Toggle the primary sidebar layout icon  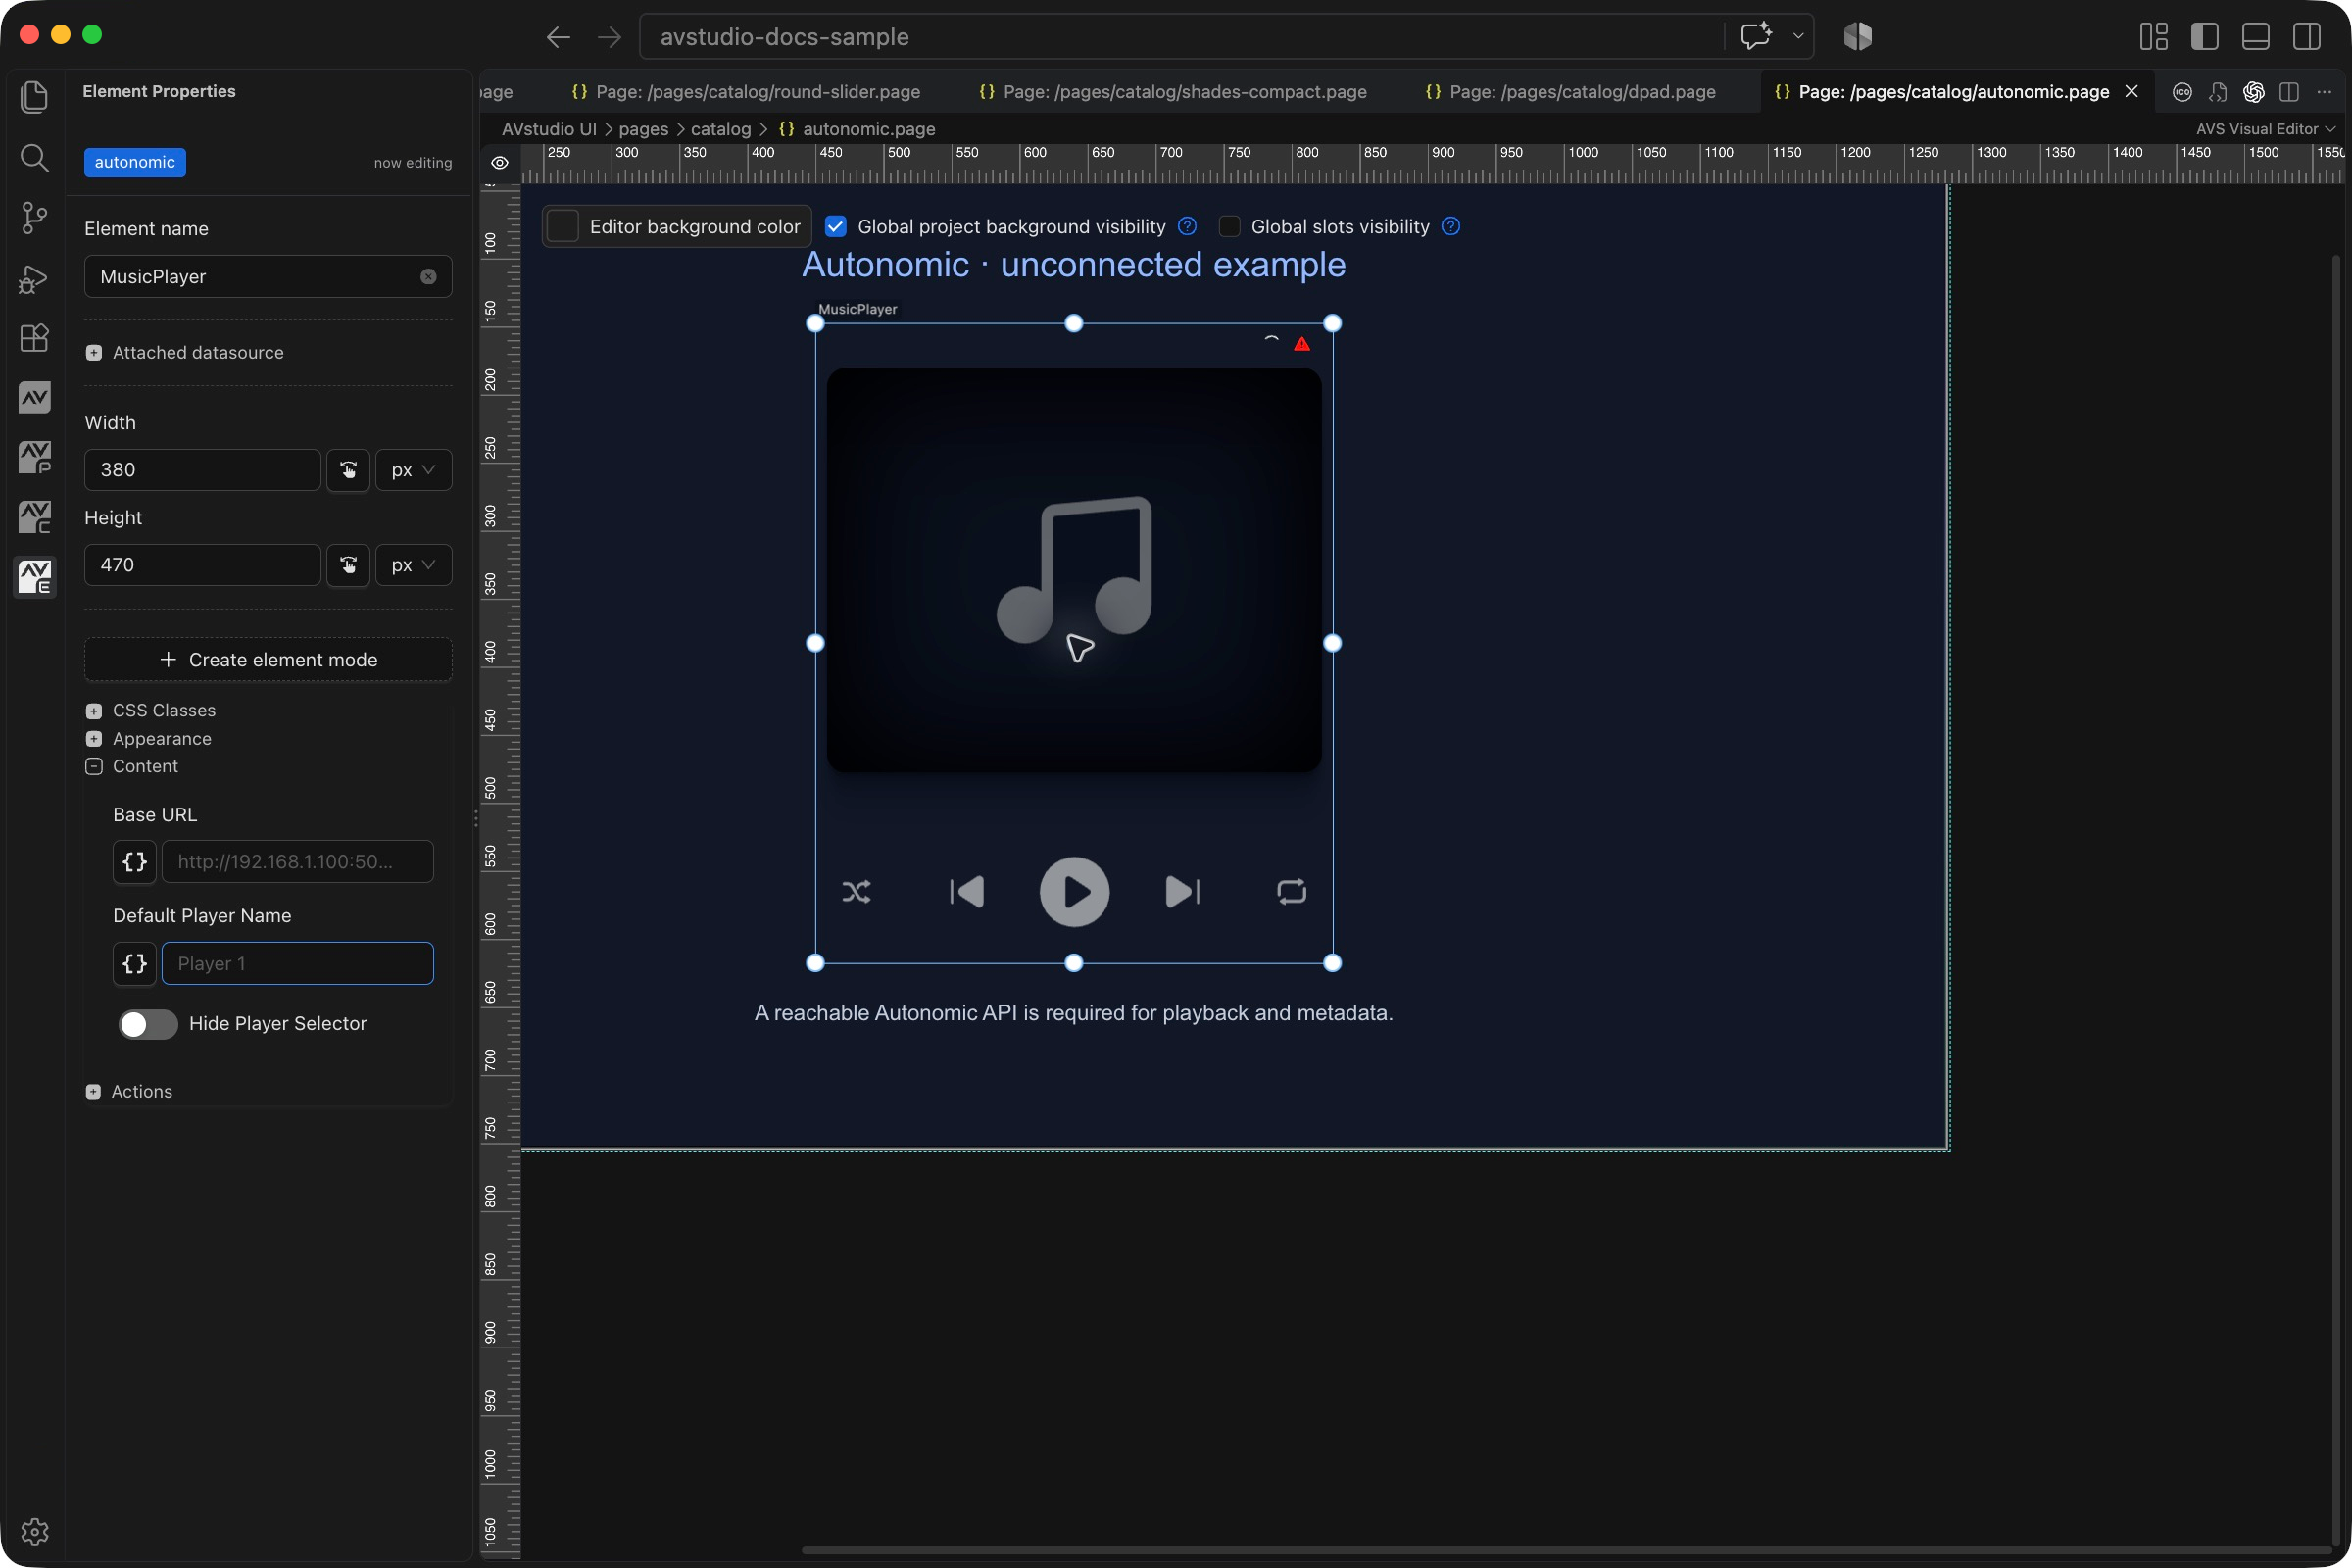(2205, 36)
